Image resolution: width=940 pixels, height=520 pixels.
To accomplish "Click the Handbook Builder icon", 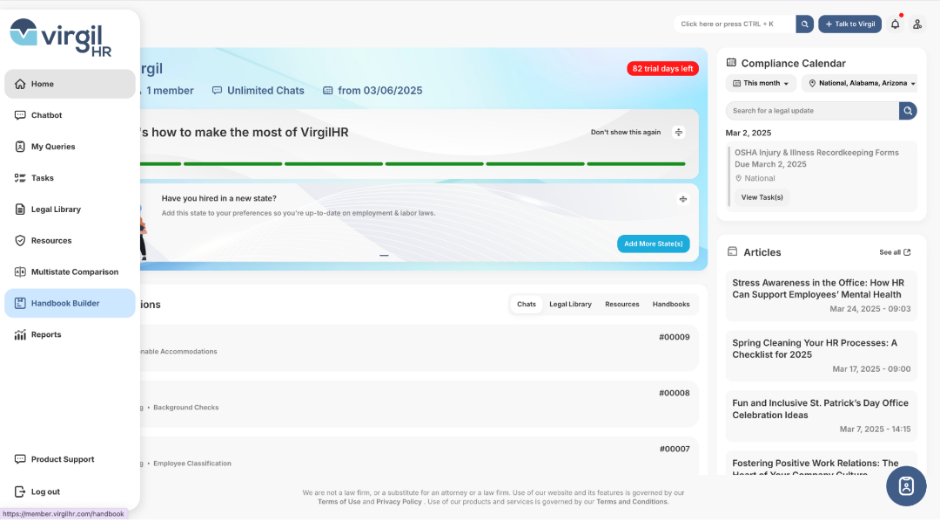I will (x=20, y=303).
